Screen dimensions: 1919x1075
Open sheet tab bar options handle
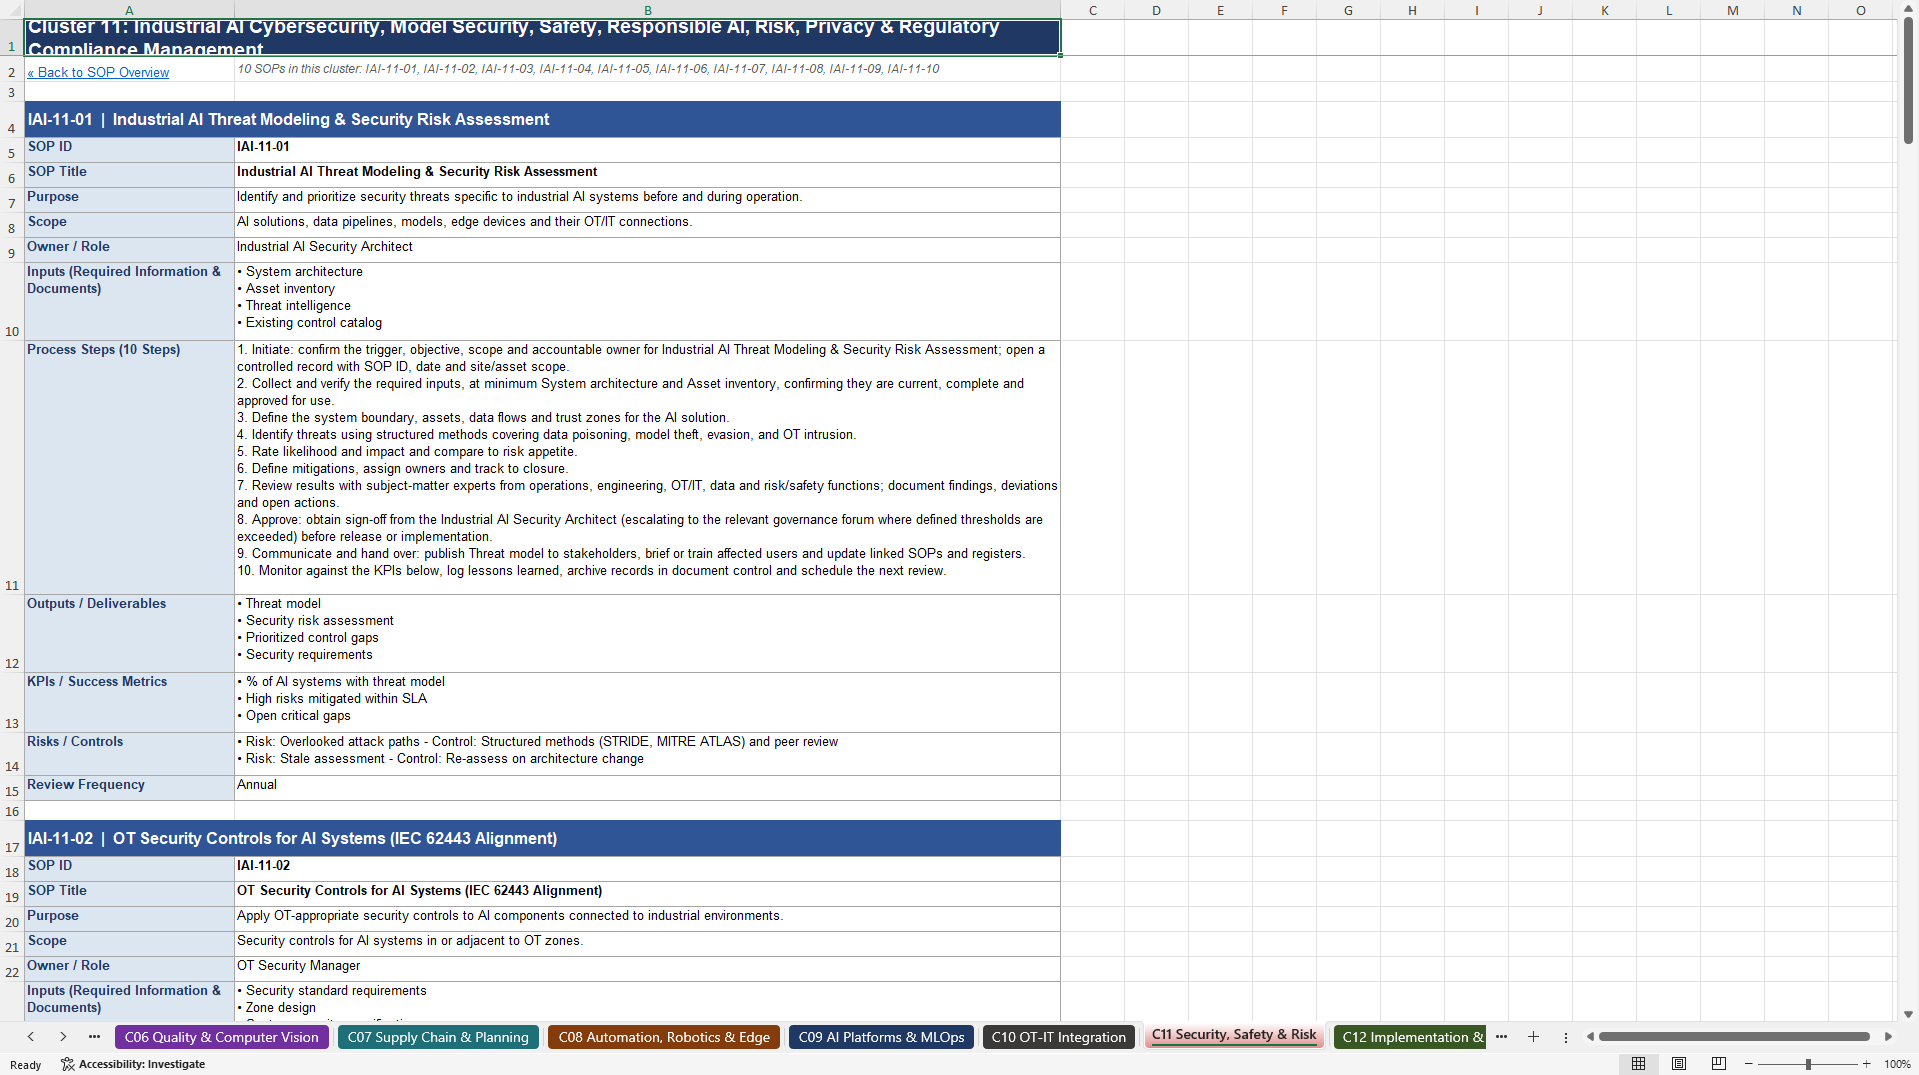1566,1037
